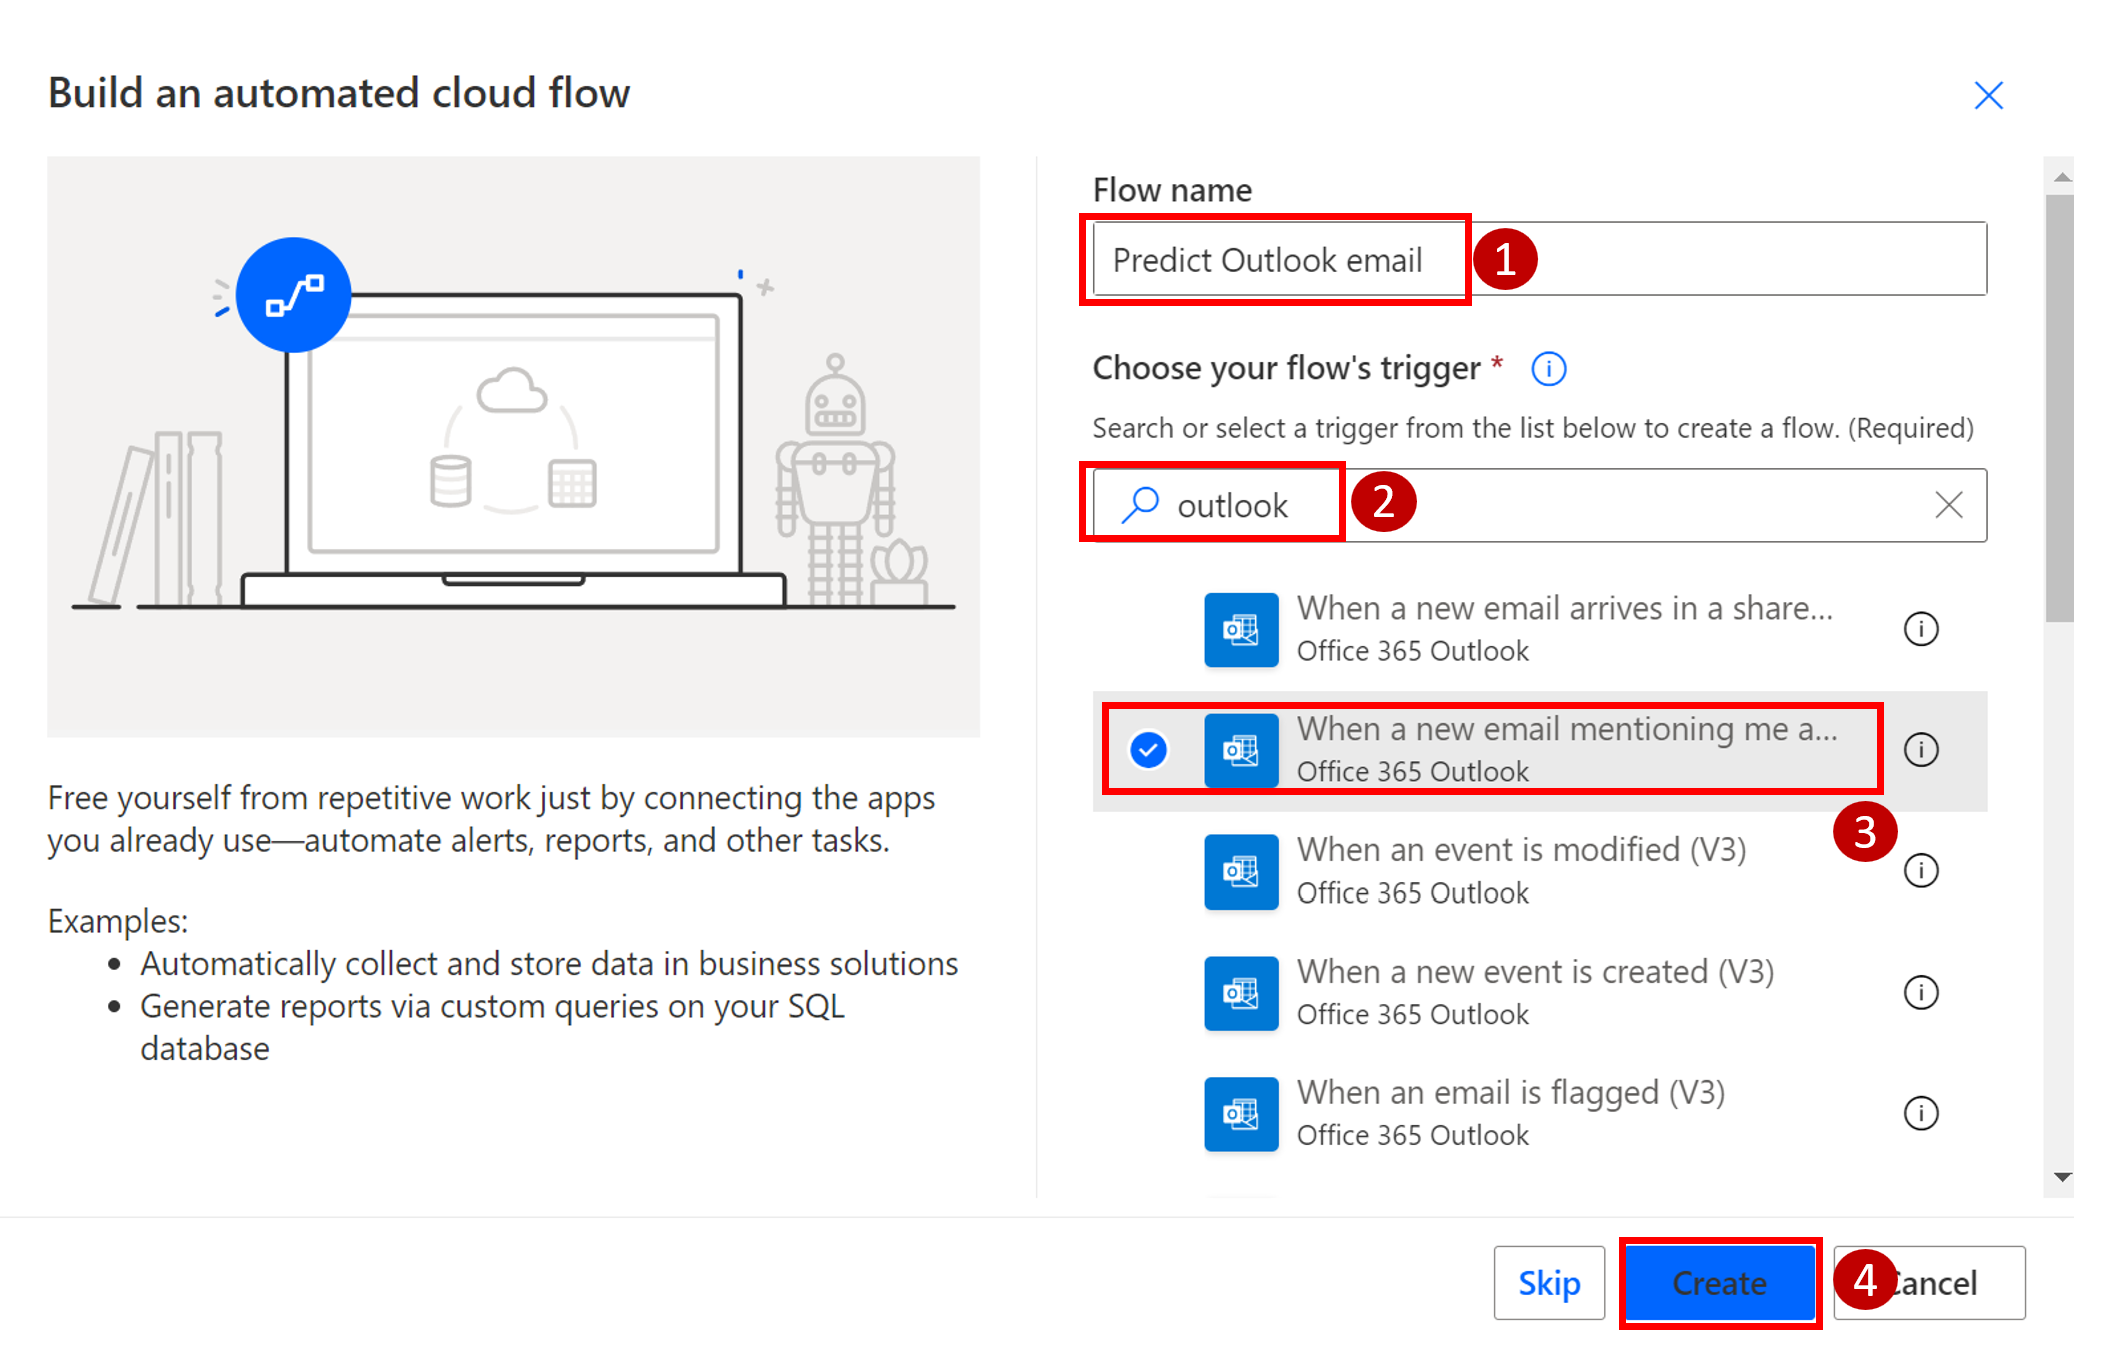2122x1365 pixels.
Task: Select the "When a new event is created (V3)" trigger
Action: tap(1535, 992)
